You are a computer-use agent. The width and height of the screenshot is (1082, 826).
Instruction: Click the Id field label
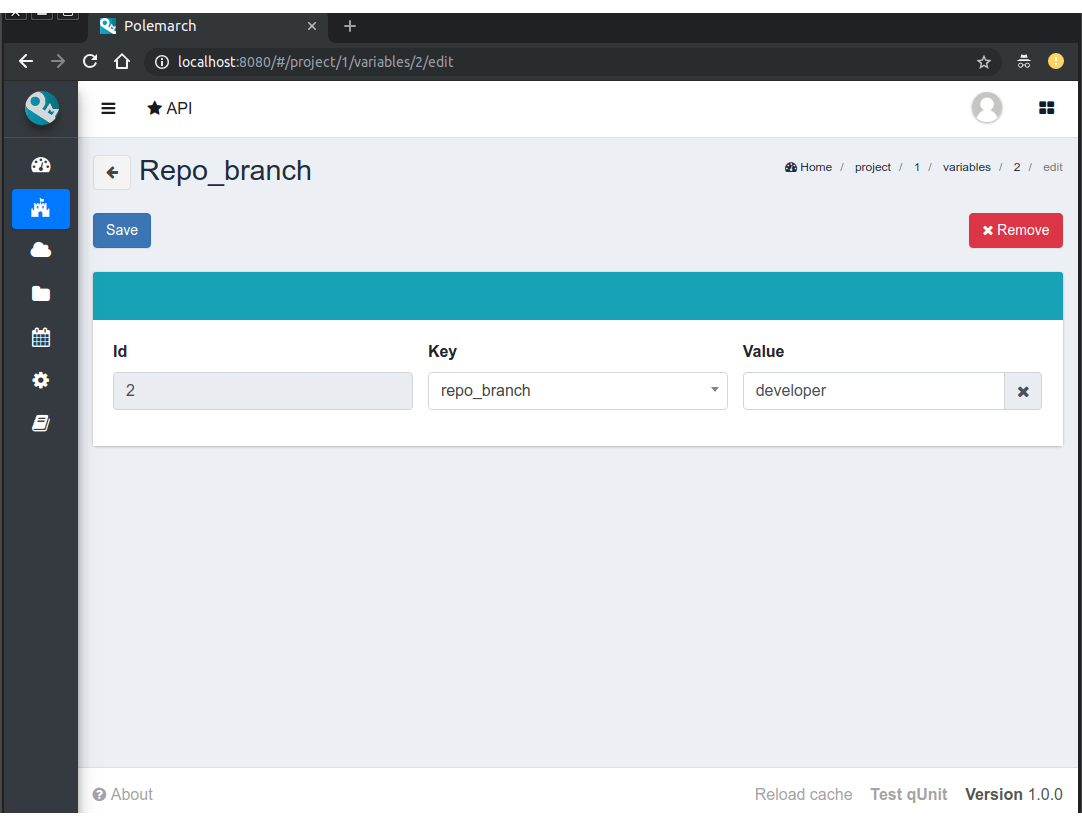120,351
